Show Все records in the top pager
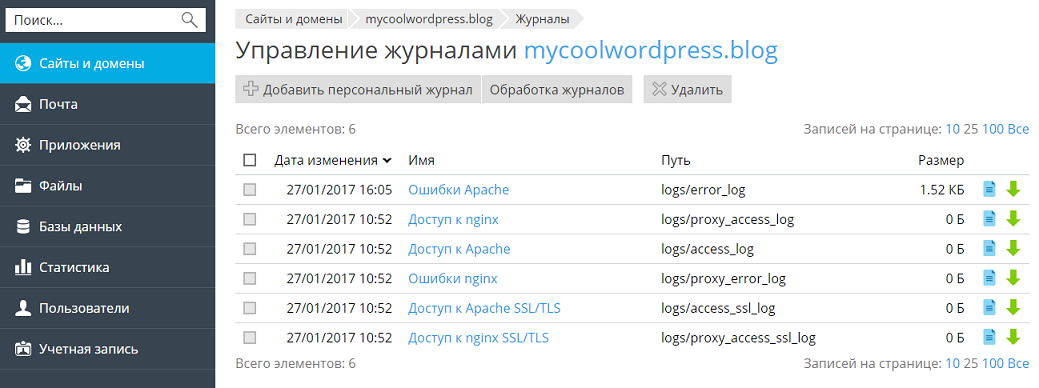1039x388 pixels. pos(1018,129)
